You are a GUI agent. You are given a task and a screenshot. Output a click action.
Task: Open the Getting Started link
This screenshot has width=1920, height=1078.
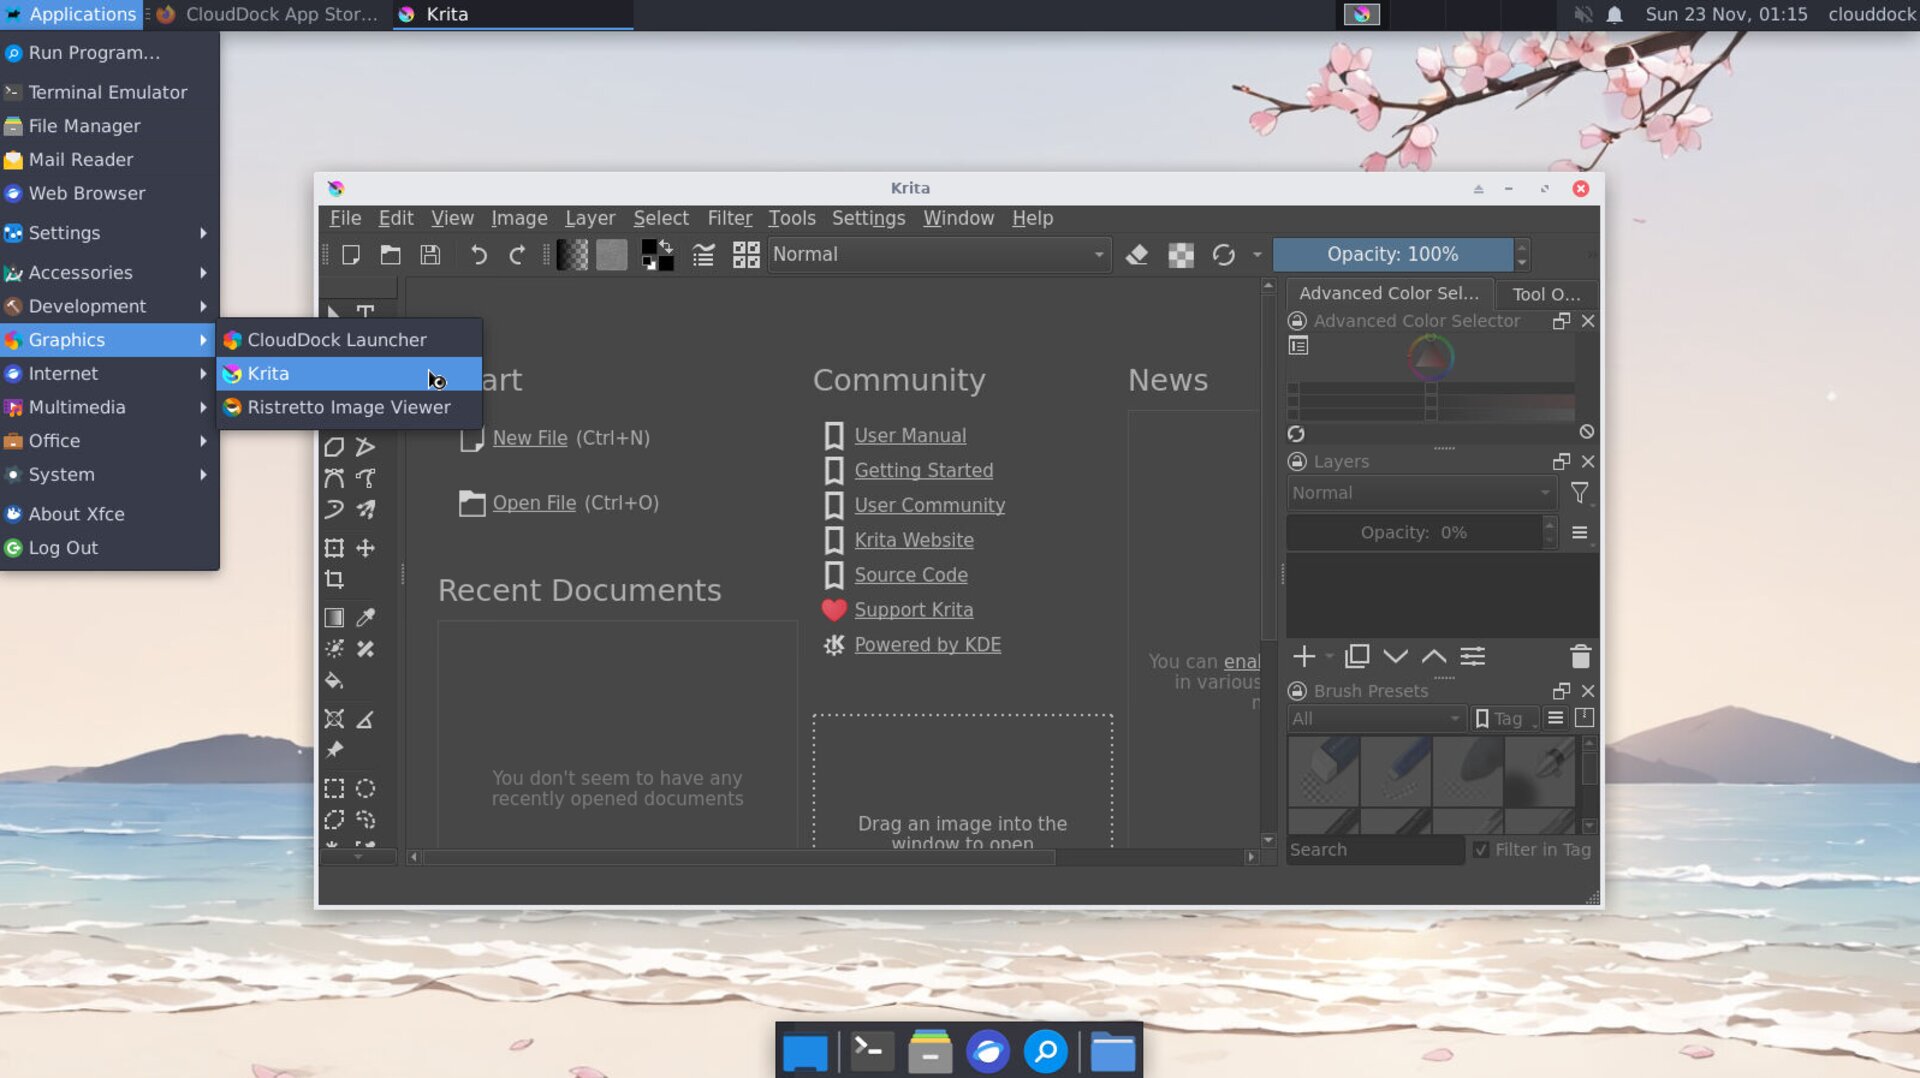(x=923, y=470)
